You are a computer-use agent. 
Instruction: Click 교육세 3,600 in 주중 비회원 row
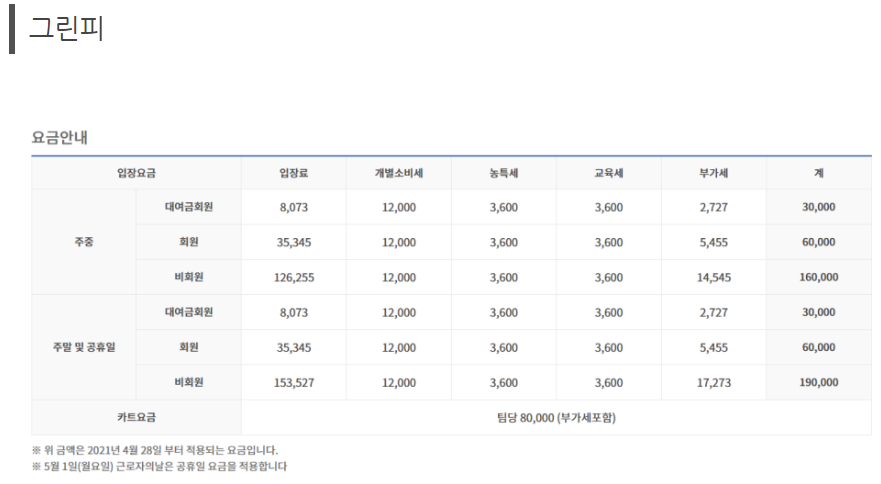[x=609, y=277]
